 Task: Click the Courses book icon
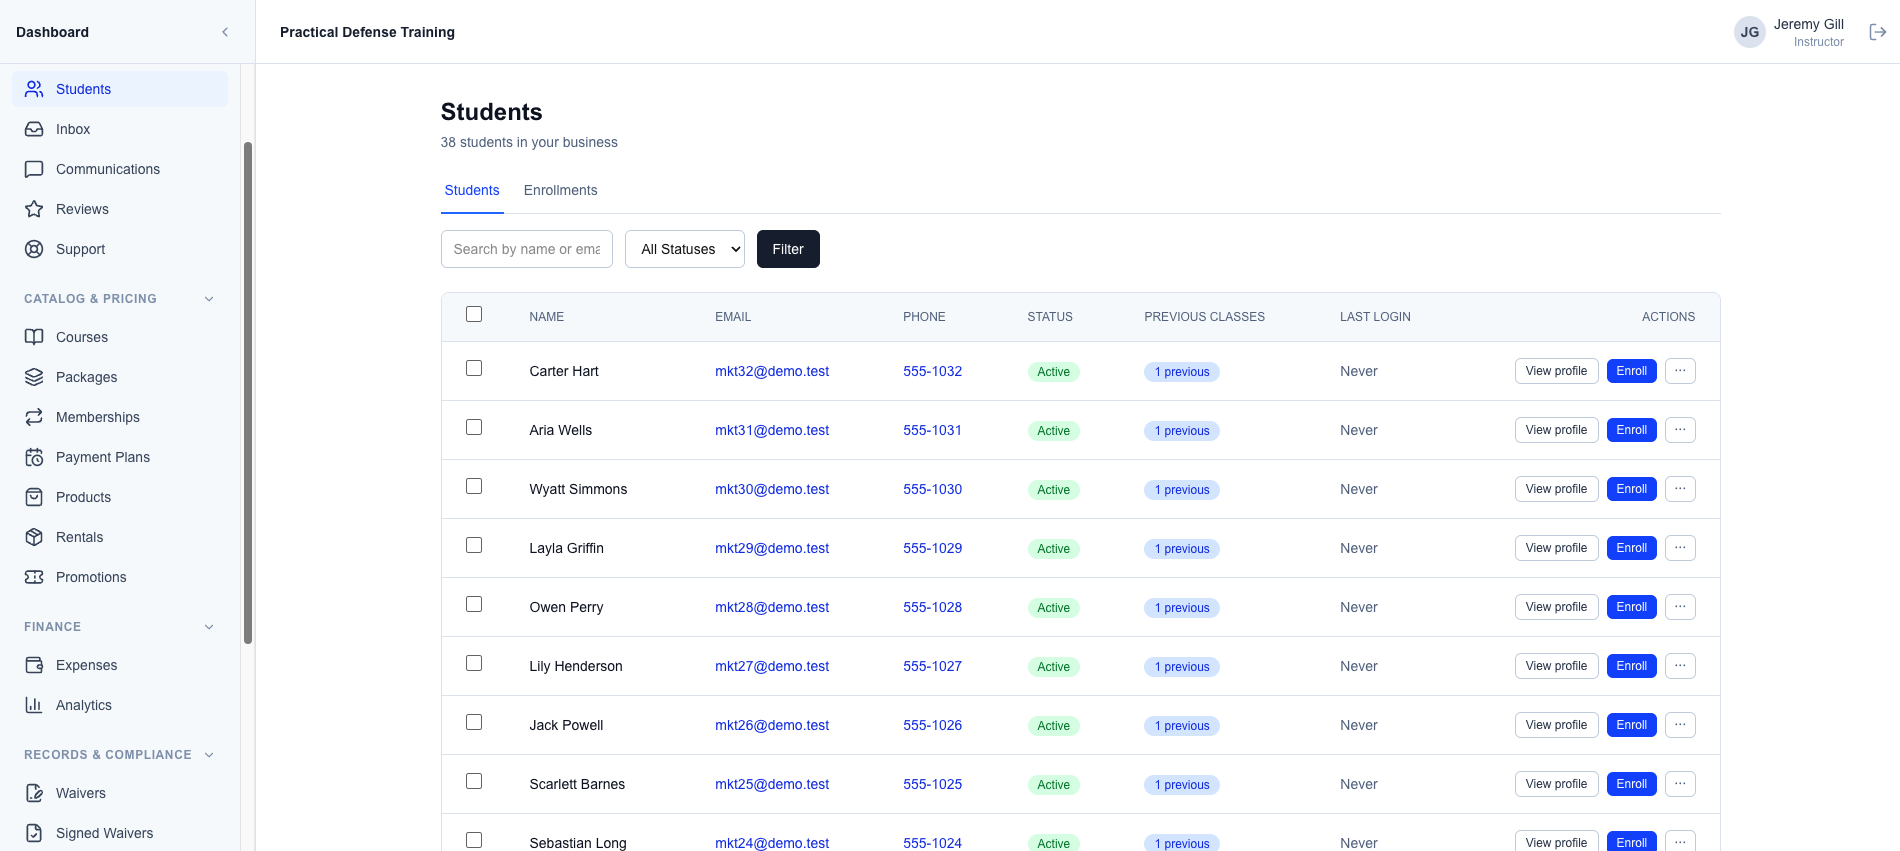[x=34, y=337]
